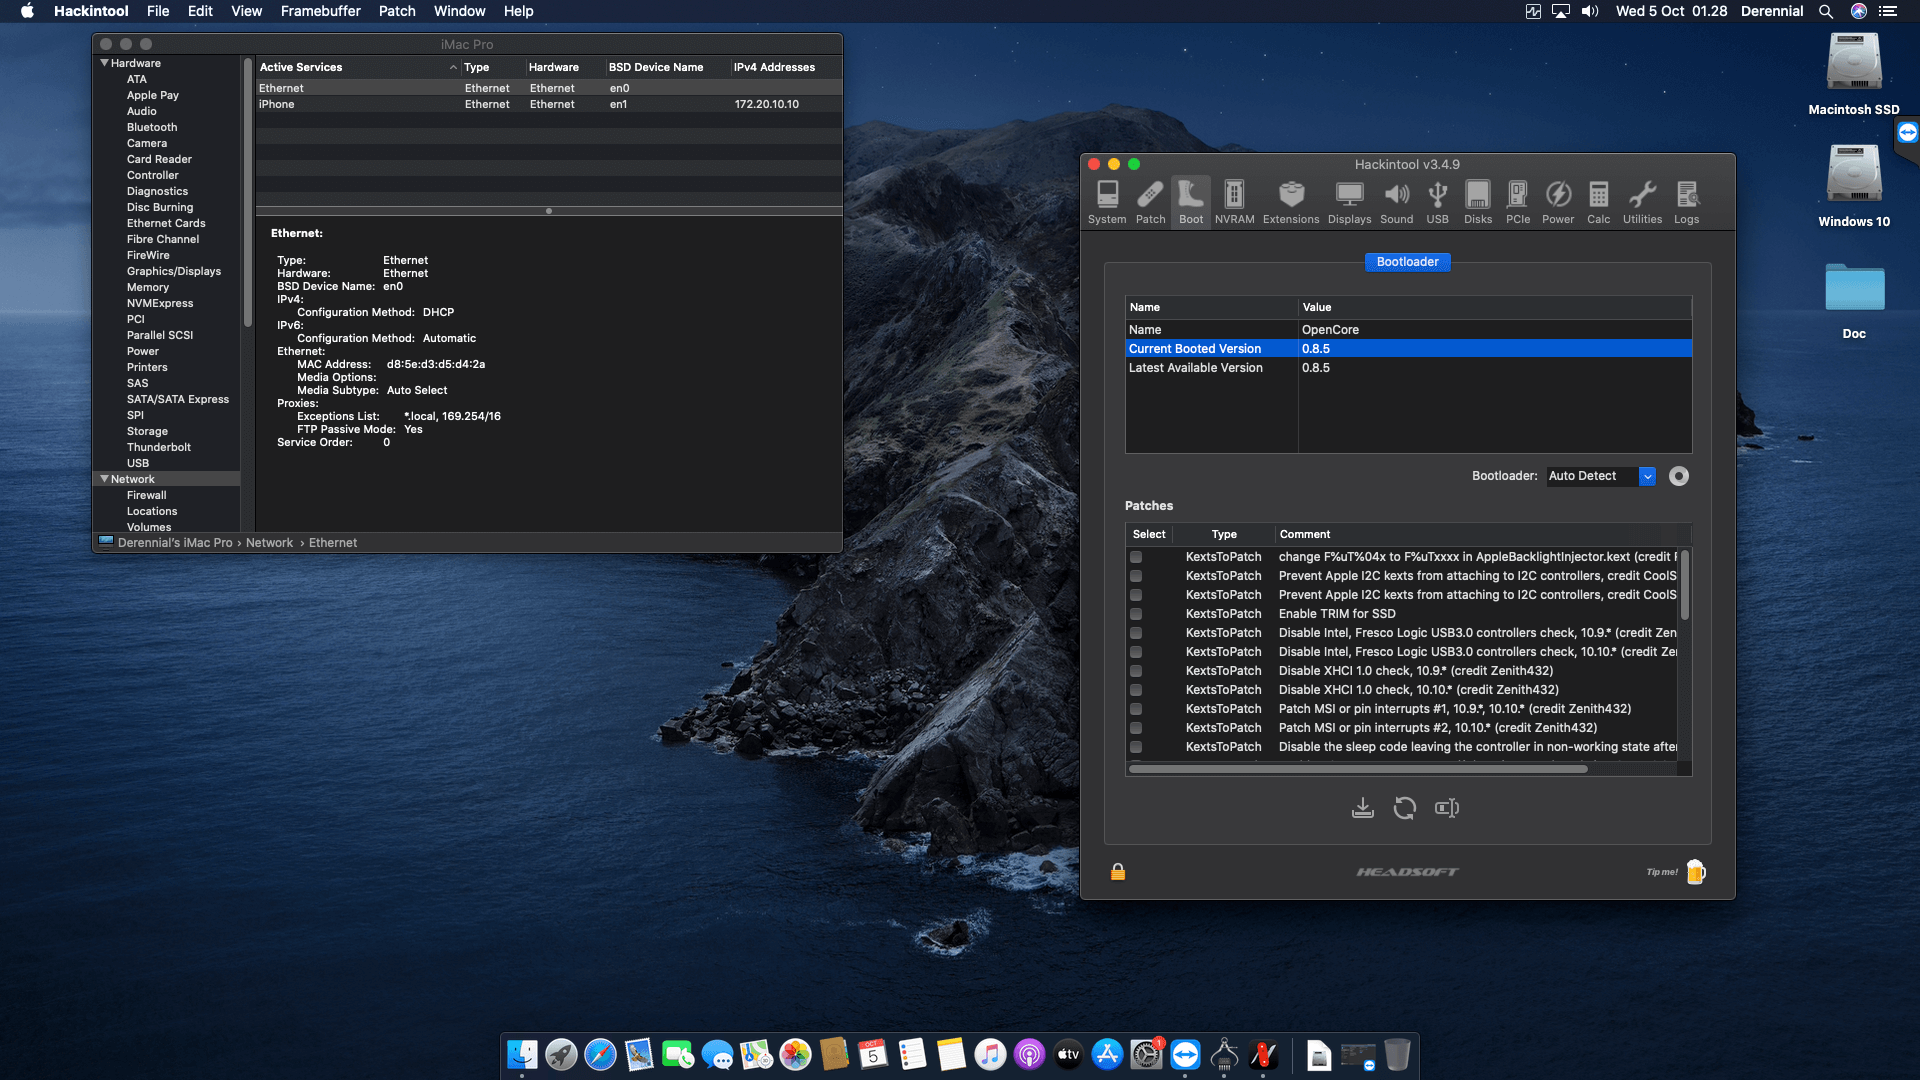
Task: Select the Bootloader tab
Action: coord(1407,261)
